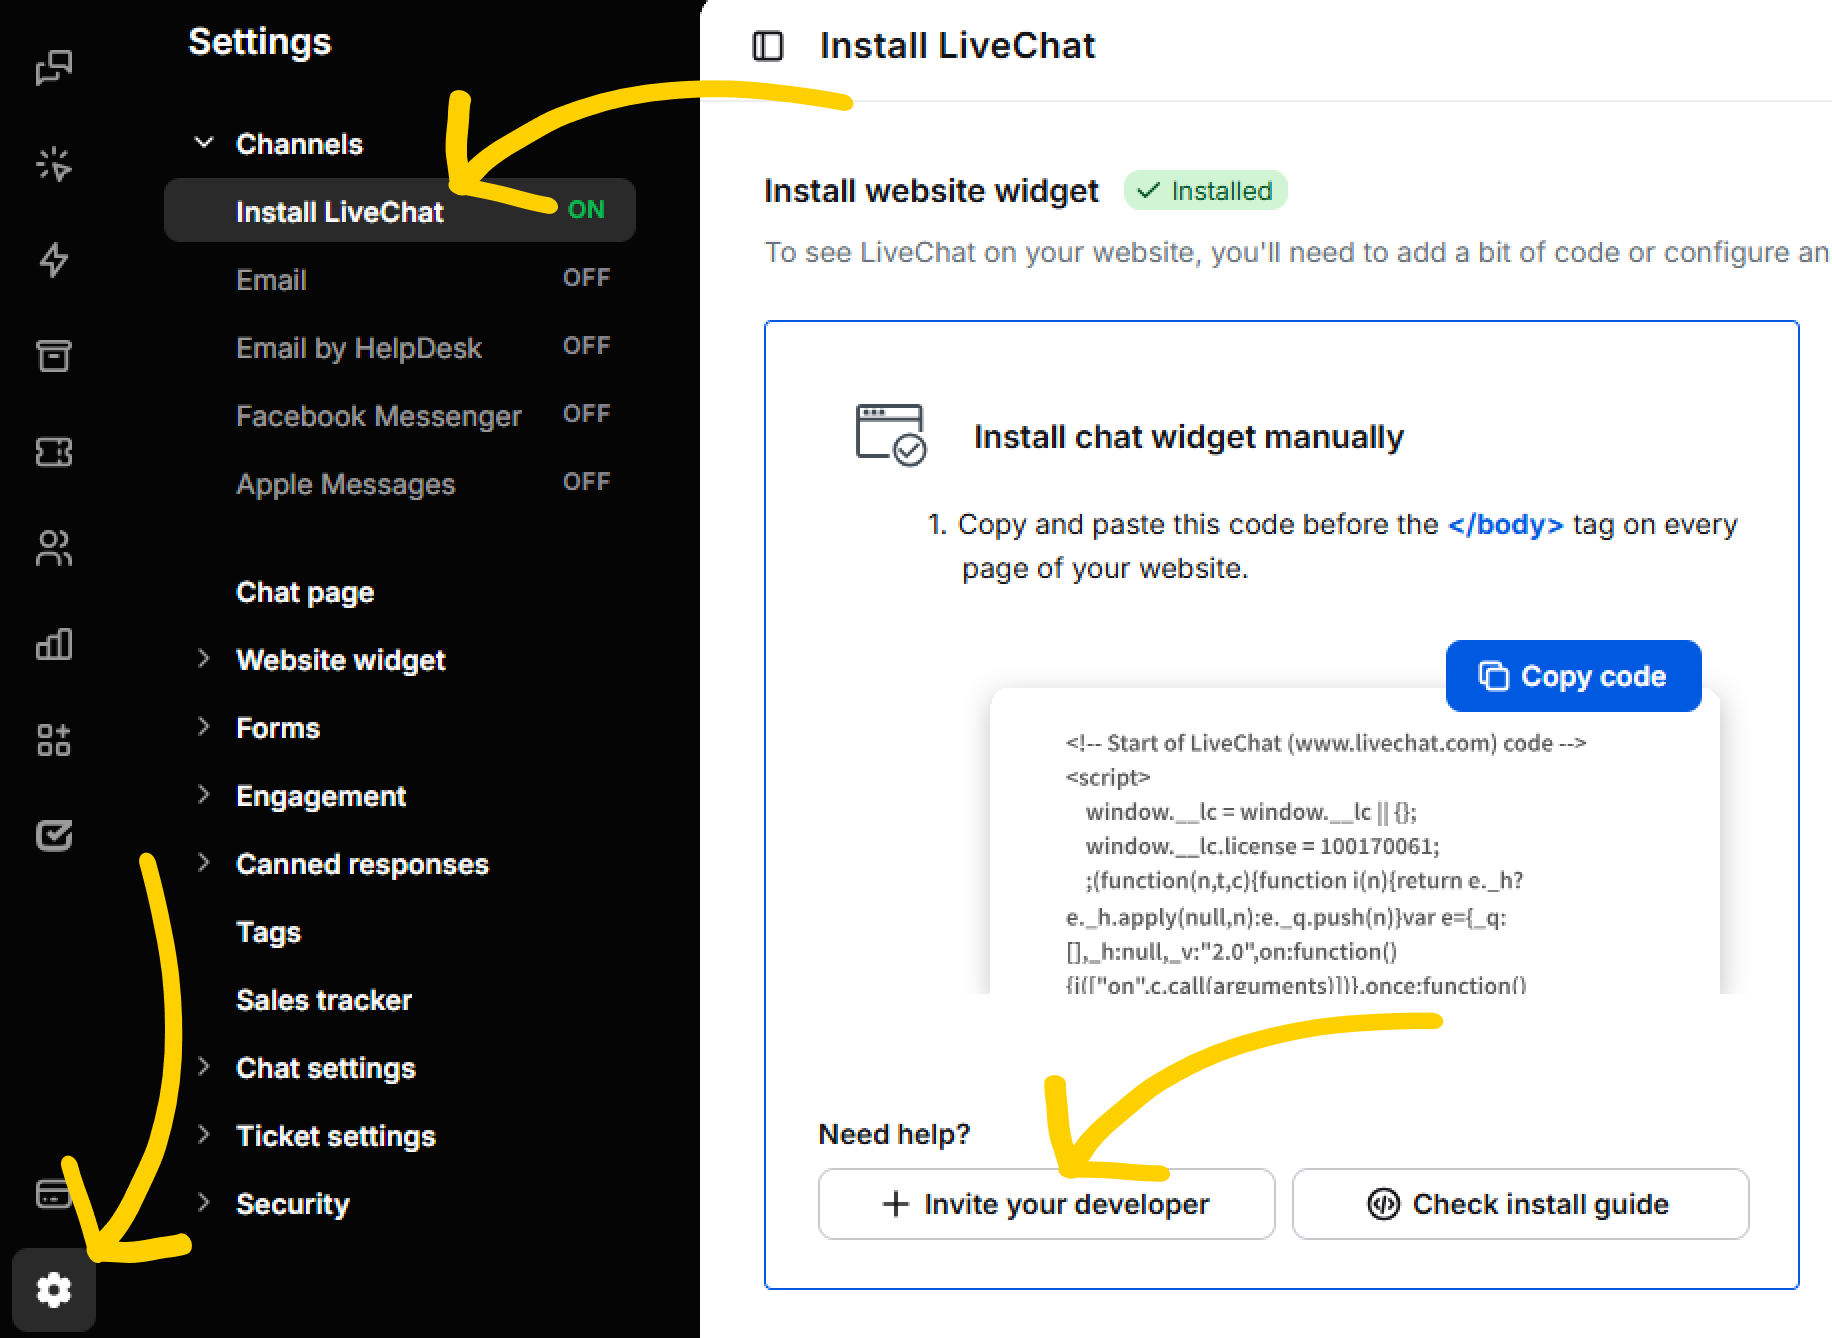This screenshot has width=1832, height=1338.
Task: Click the Settings gear icon
Action: coord(54,1290)
